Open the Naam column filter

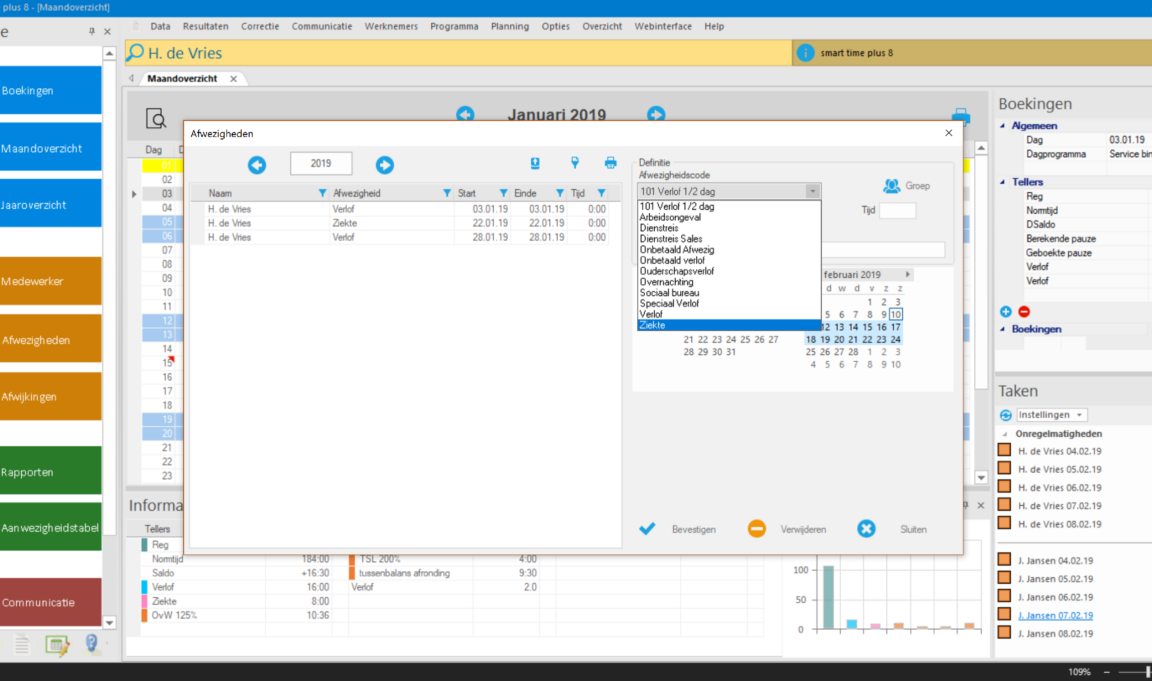click(322, 193)
